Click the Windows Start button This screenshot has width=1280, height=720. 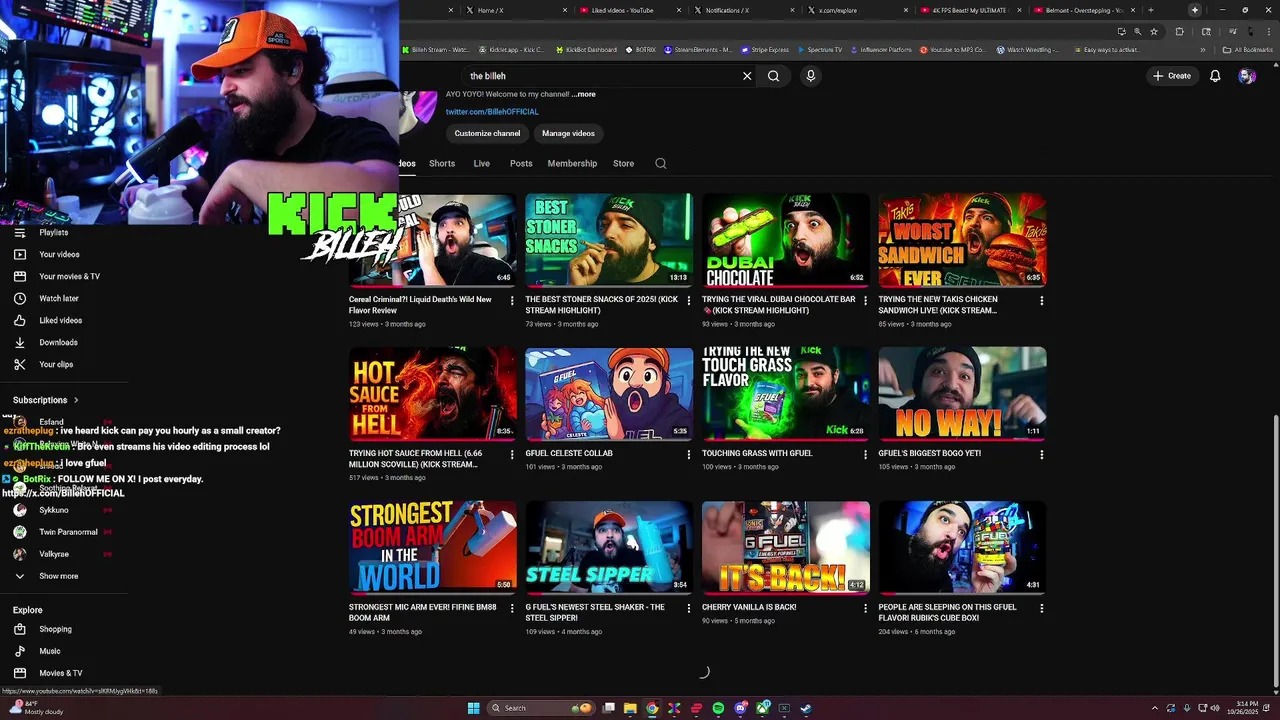click(473, 708)
